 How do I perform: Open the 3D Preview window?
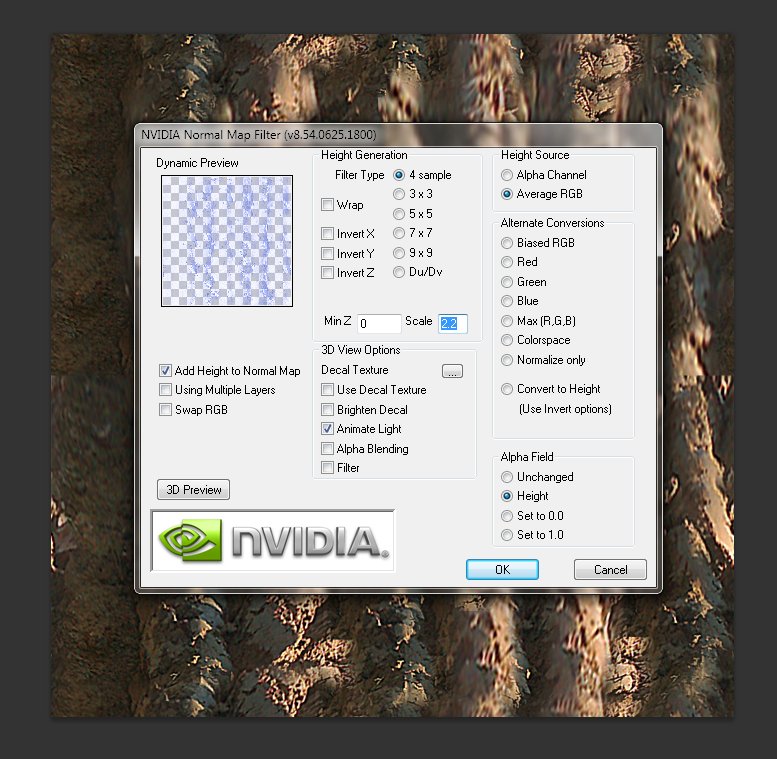point(193,489)
